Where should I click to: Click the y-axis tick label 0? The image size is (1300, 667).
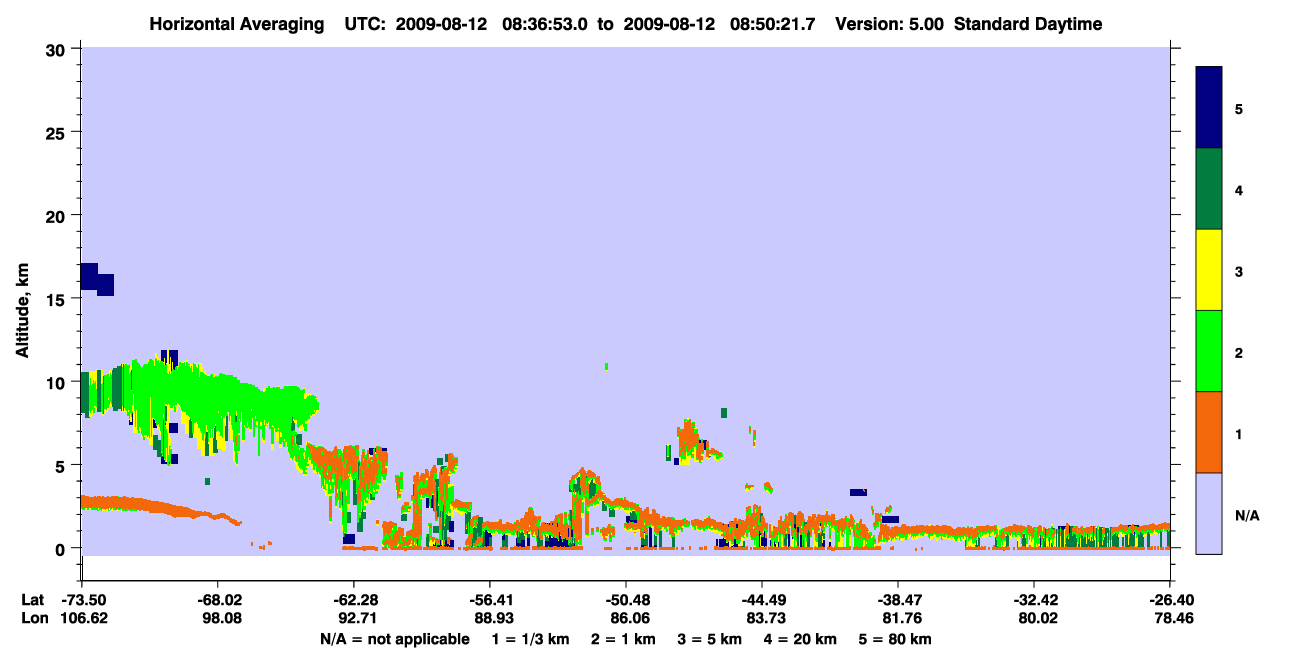pos(61,548)
